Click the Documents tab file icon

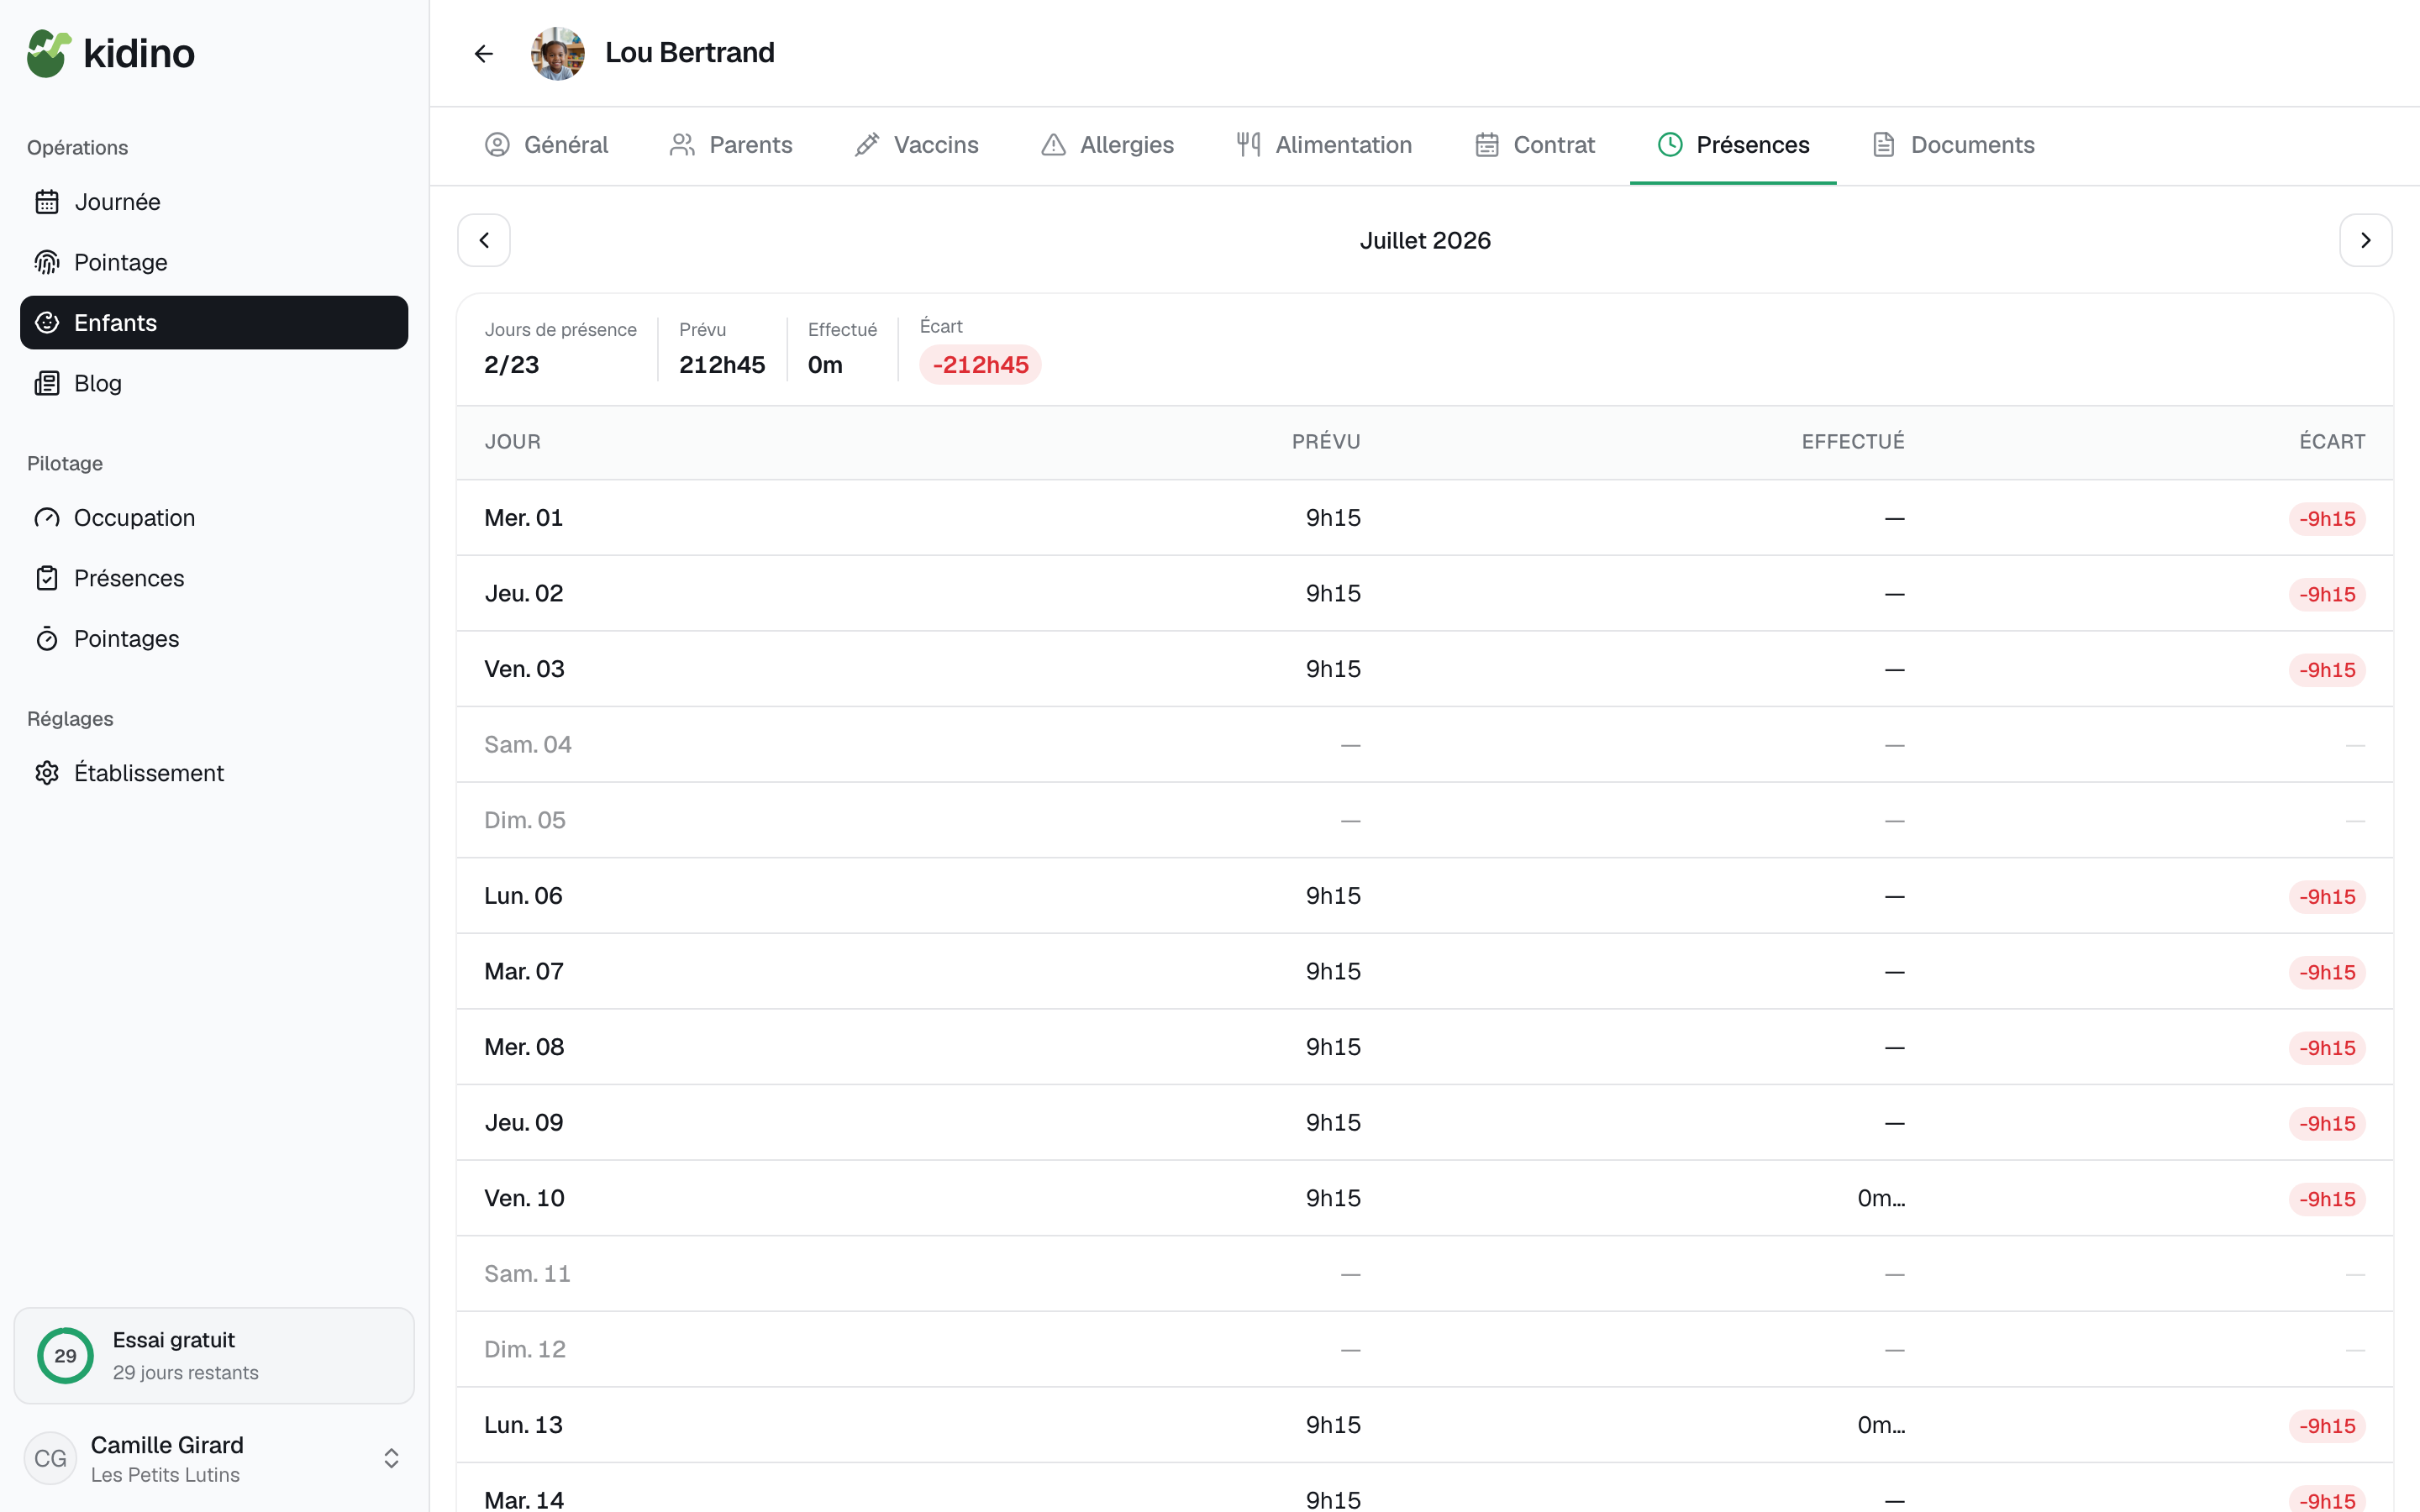pos(1884,145)
